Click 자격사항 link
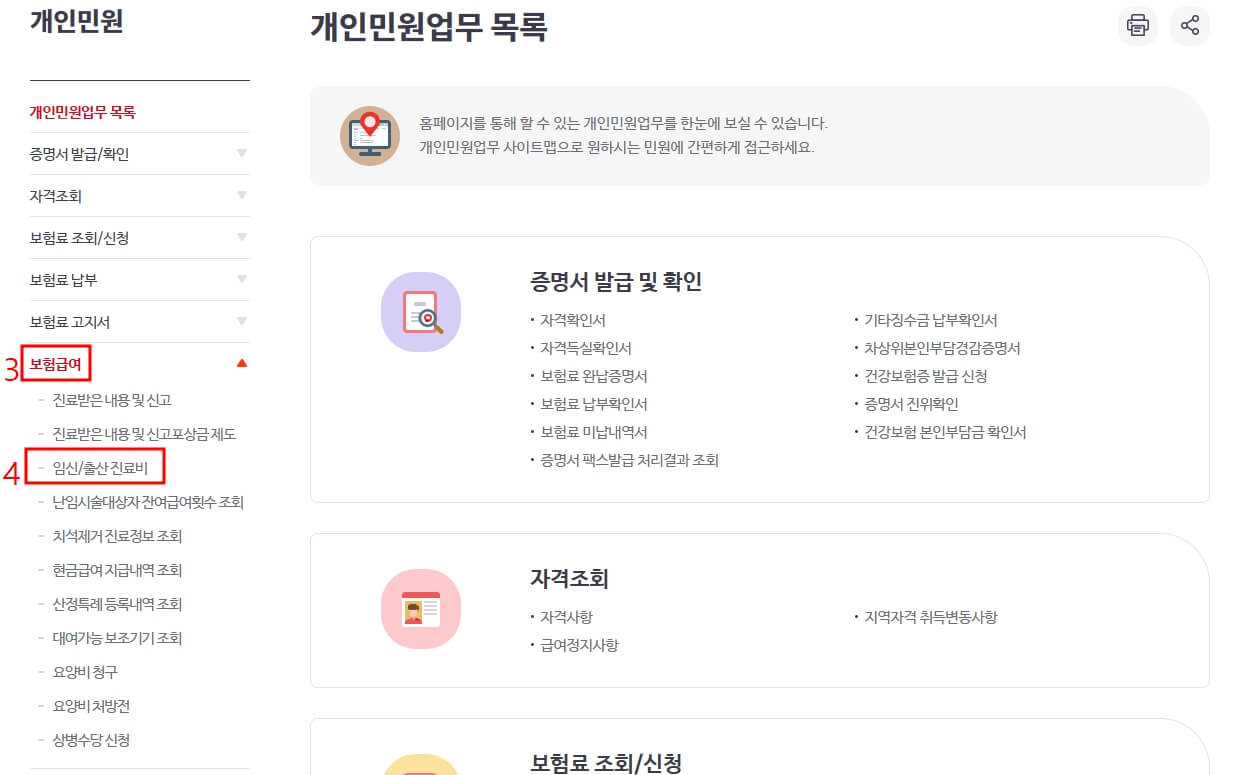The image size is (1245, 775). tap(566, 617)
